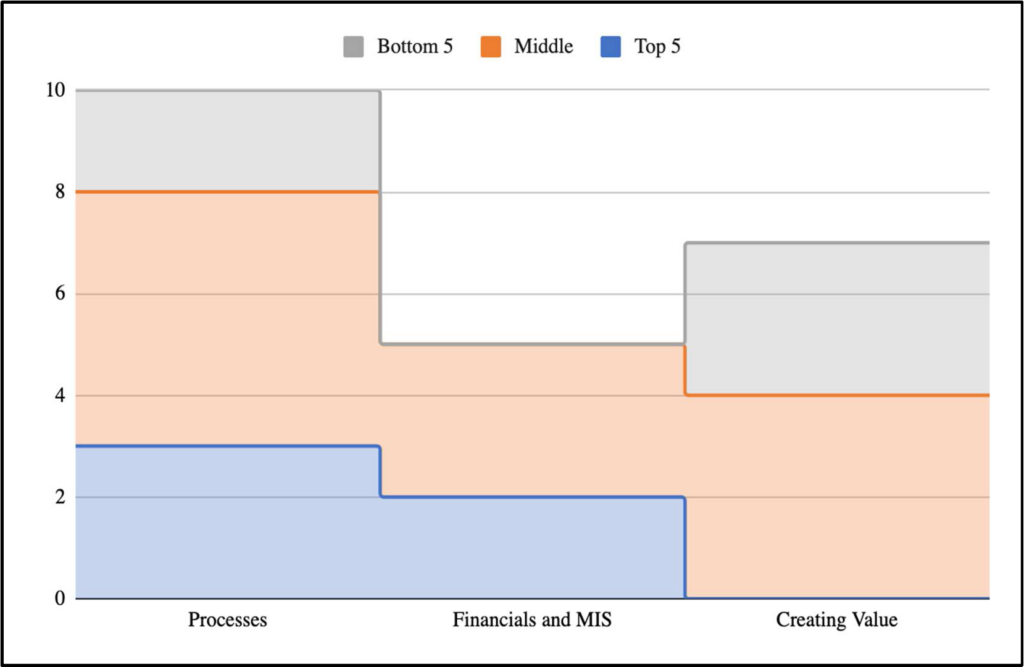The image size is (1024, 667).
Task: Select the blue Top 5 area over Financials and MIS
Action: click(x=532, y=547)
